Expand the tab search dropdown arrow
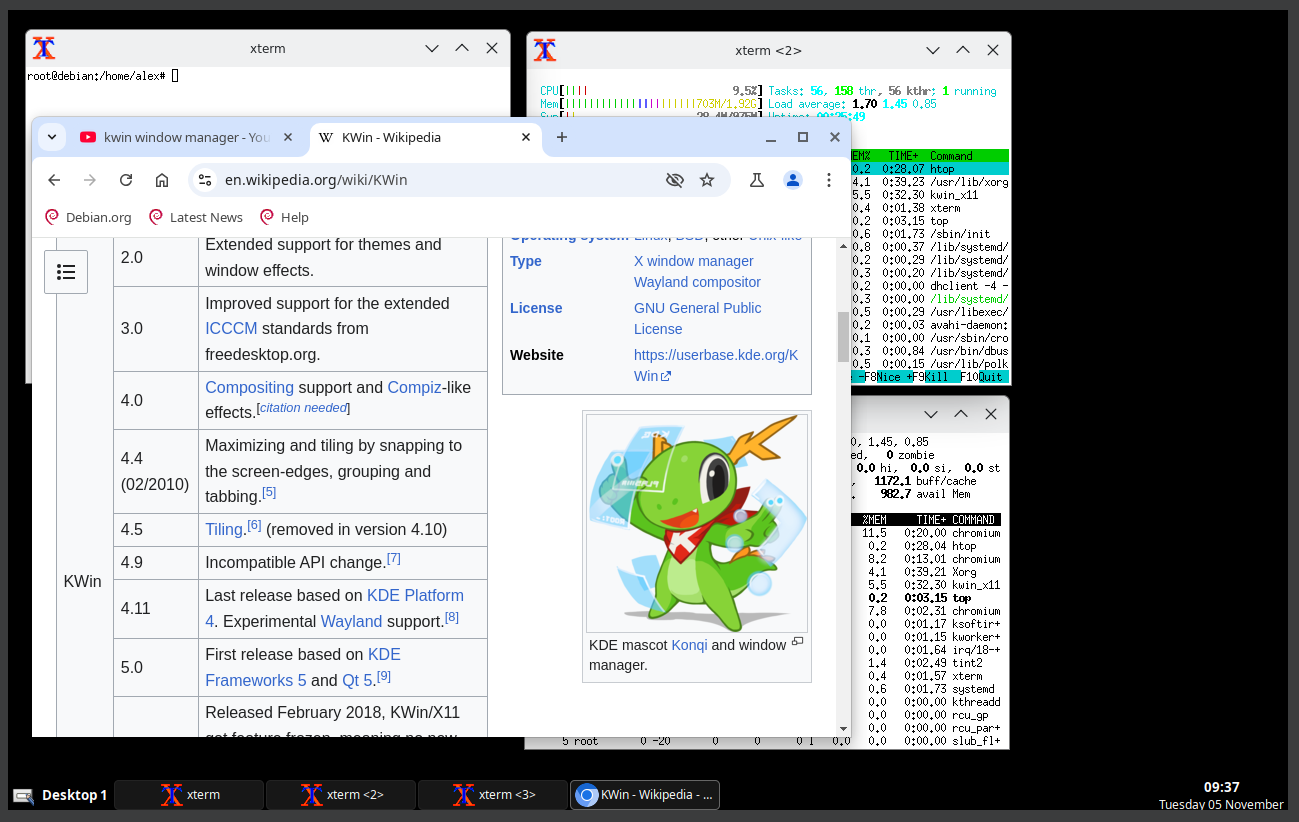1299x822 pixels. (51, 137)
